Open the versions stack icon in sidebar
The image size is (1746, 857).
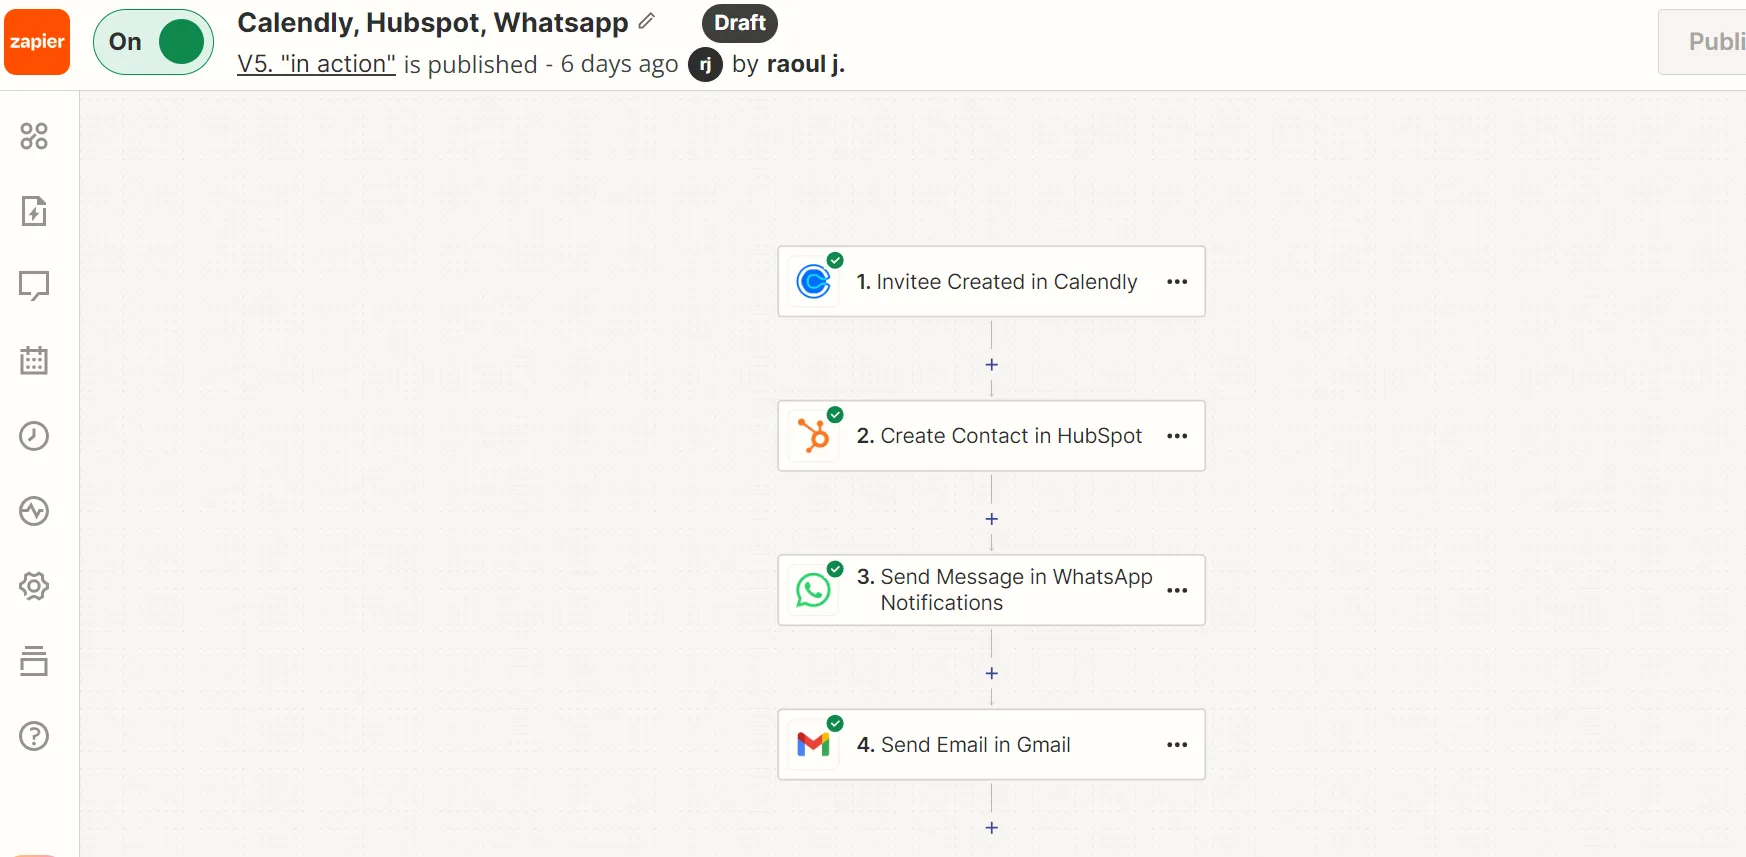[34, 661]
